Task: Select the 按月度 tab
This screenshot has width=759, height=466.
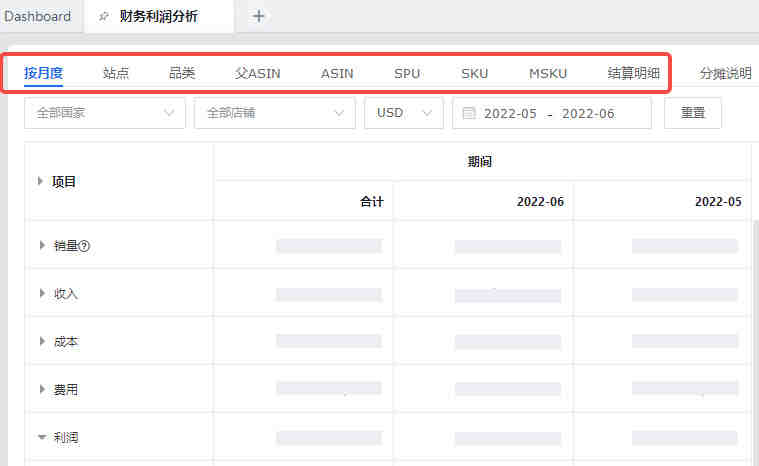Action: click(44, 73)
